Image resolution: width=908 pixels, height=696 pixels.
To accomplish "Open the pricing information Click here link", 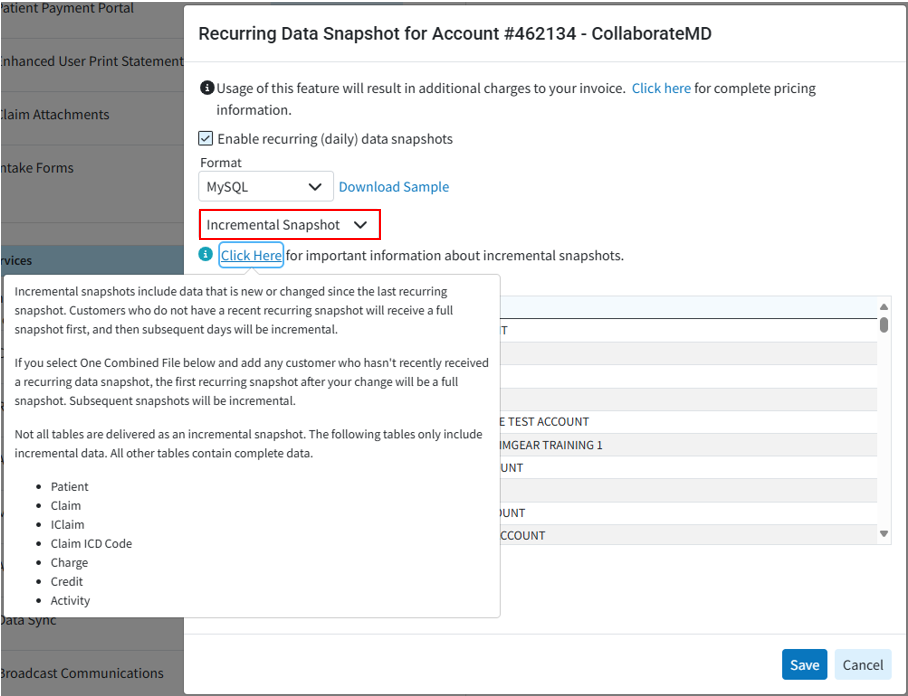I will (x=661, y=88).
